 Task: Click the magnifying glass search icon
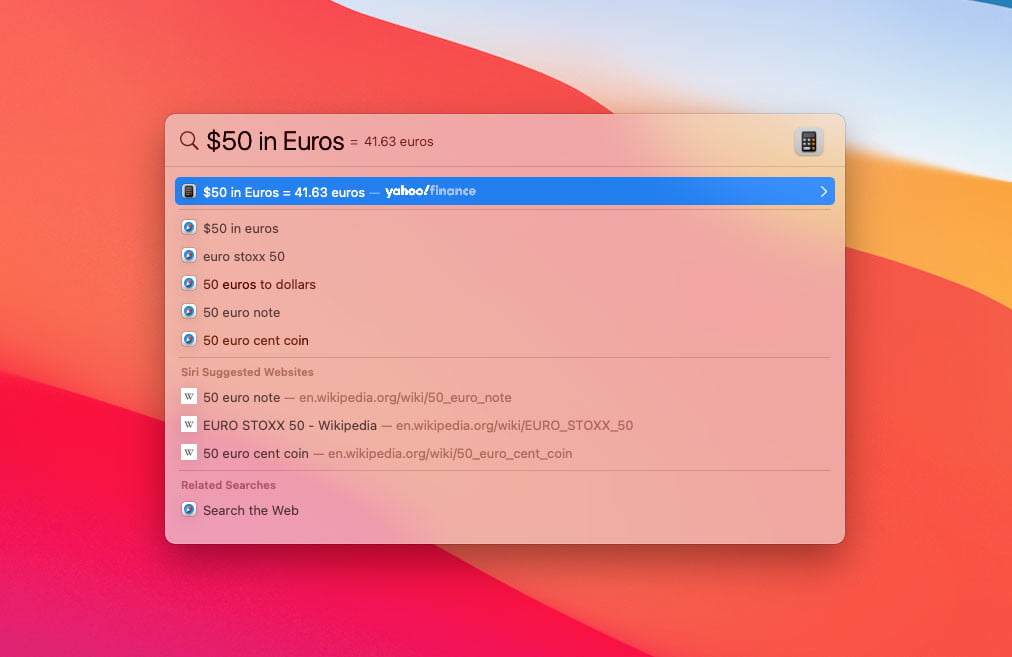tap(188, 141)
